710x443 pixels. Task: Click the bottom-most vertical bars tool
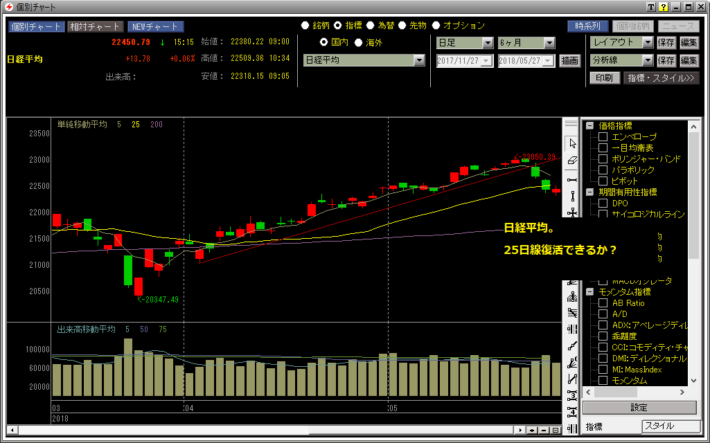point(572,428)
